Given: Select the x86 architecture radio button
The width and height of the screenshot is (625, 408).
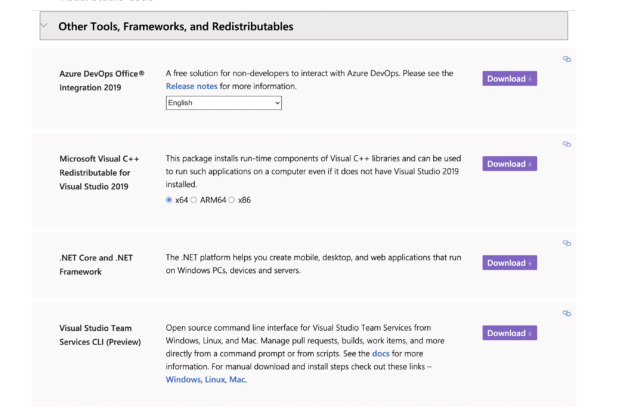Looking at the screenshot, I should (232, 200).
